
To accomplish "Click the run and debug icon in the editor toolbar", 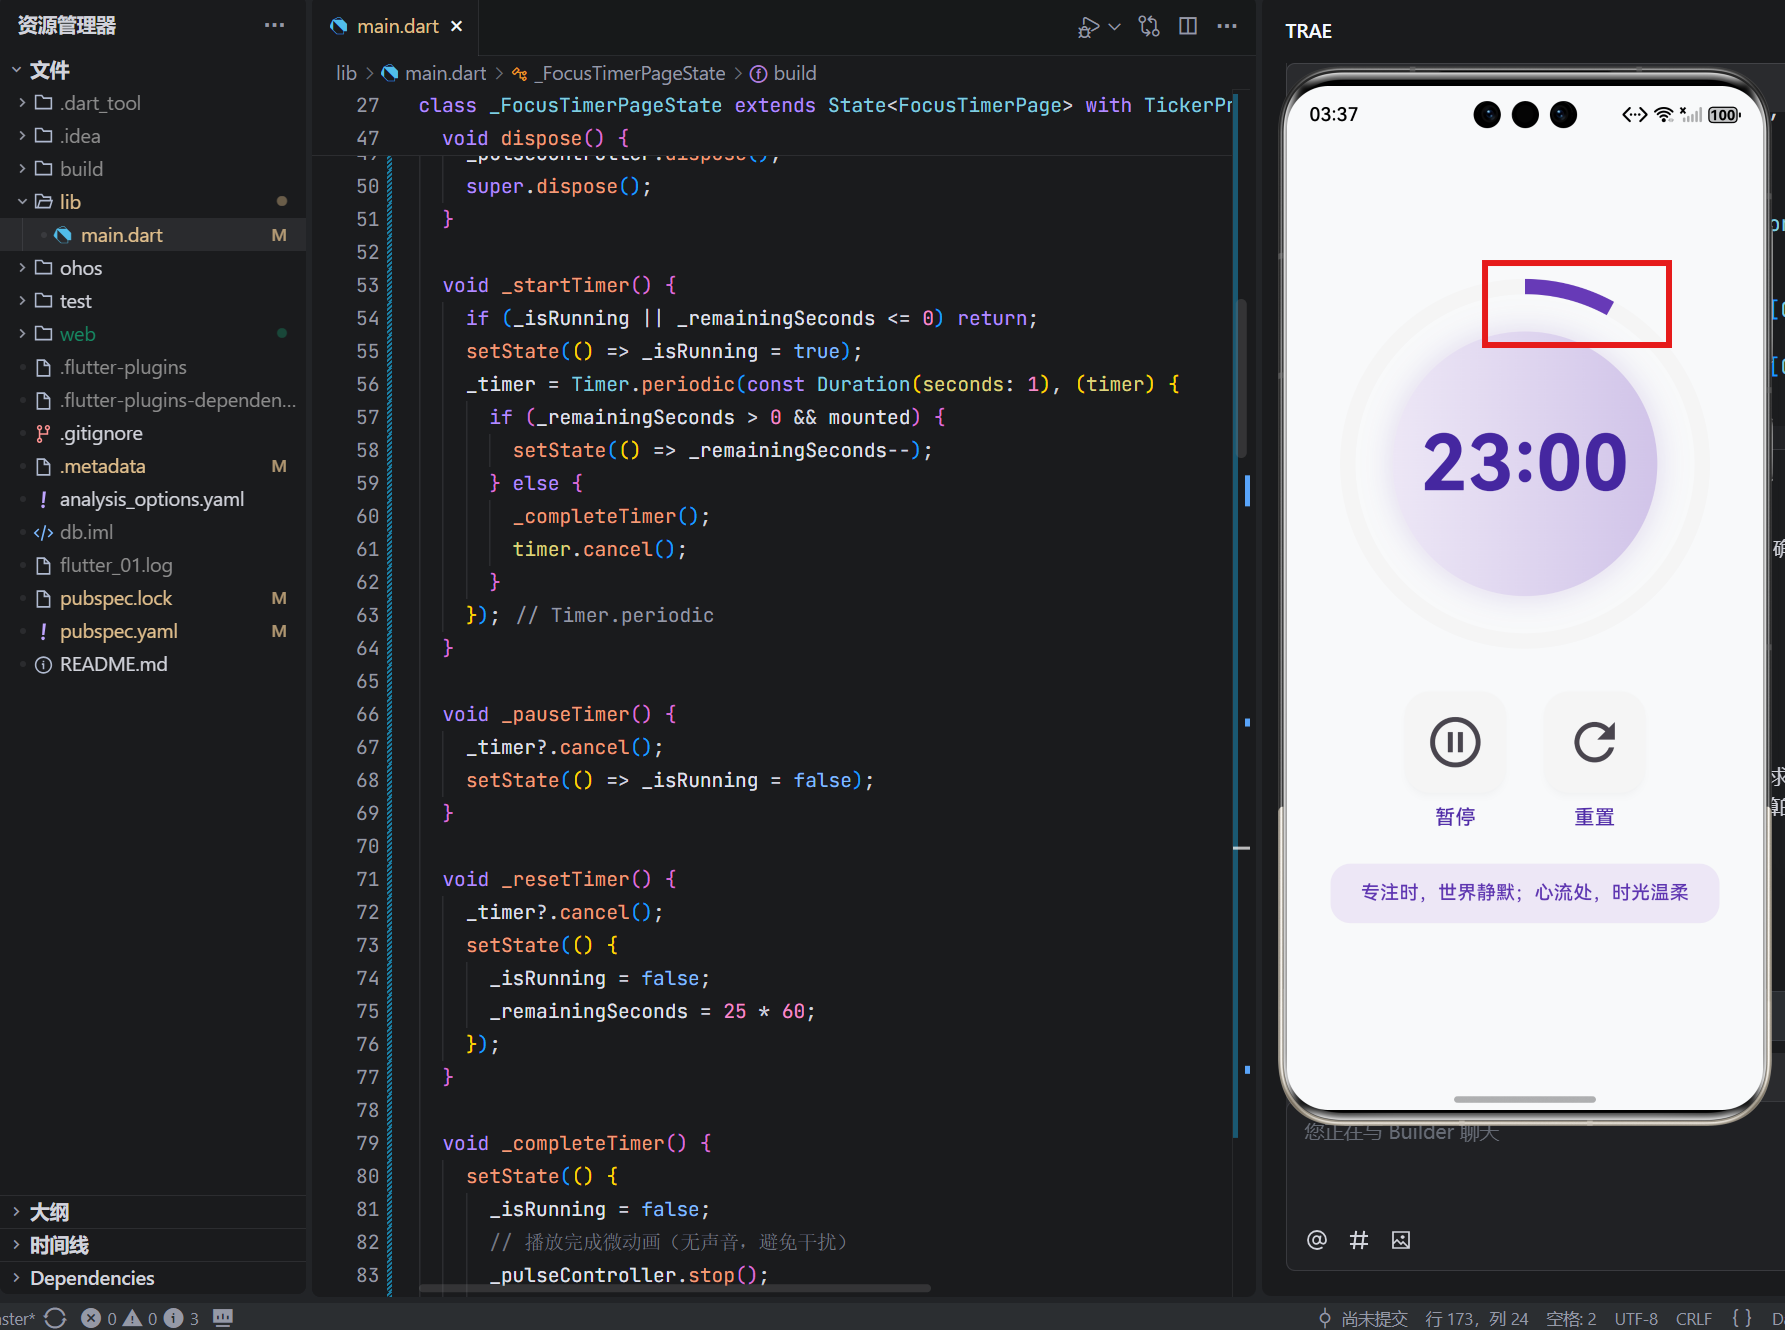I will [1088, 26].
